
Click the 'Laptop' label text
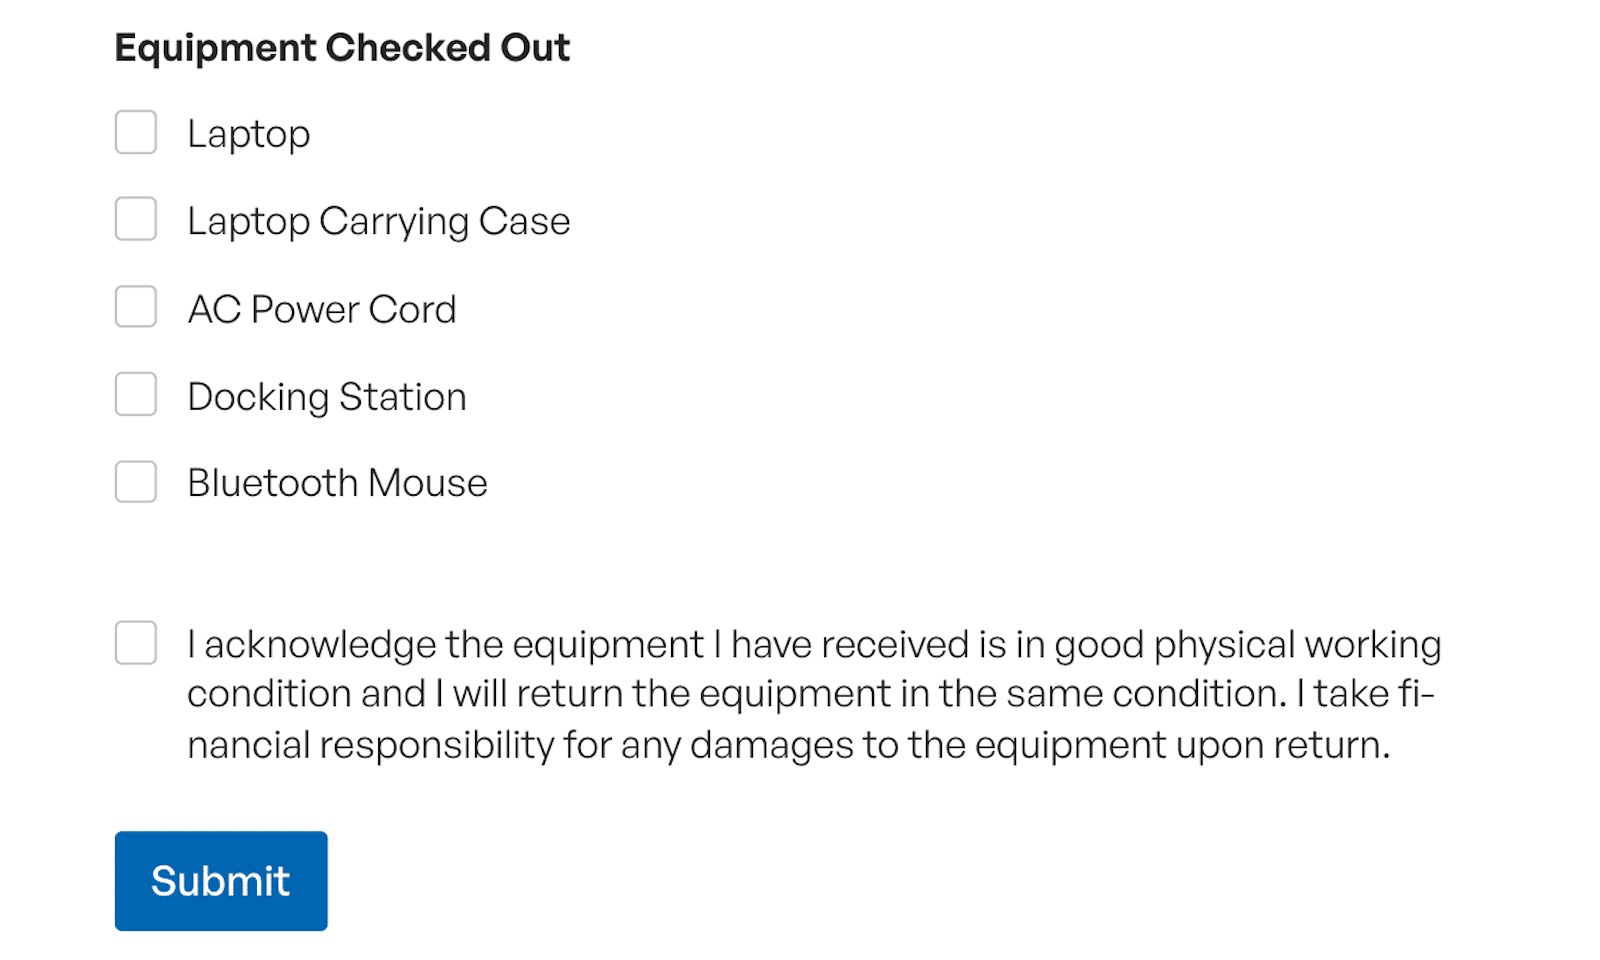coord(249,134)
